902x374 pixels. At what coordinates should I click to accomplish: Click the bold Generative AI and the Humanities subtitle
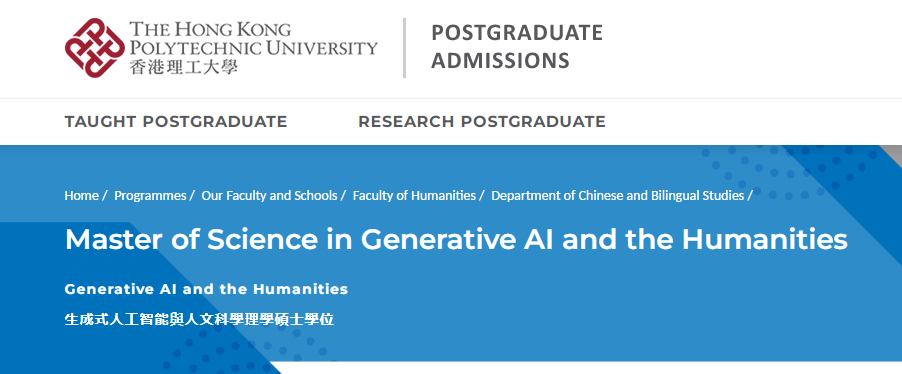tap(207, 289)
